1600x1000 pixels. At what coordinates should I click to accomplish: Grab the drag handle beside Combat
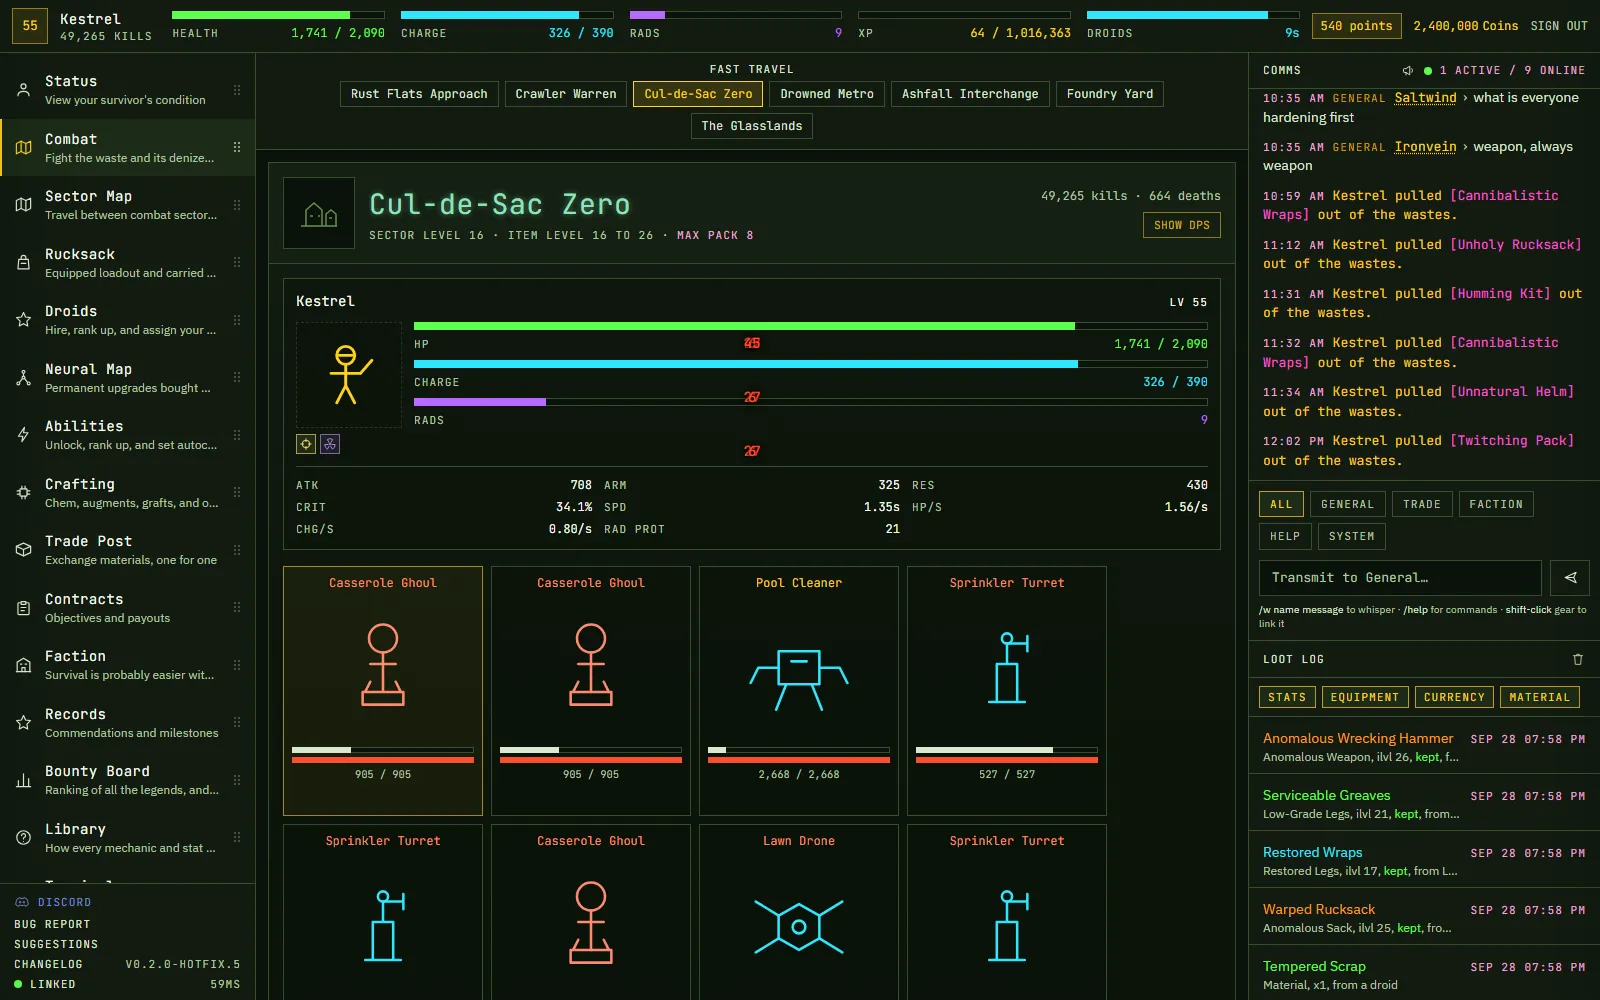(x=237, y=147)
